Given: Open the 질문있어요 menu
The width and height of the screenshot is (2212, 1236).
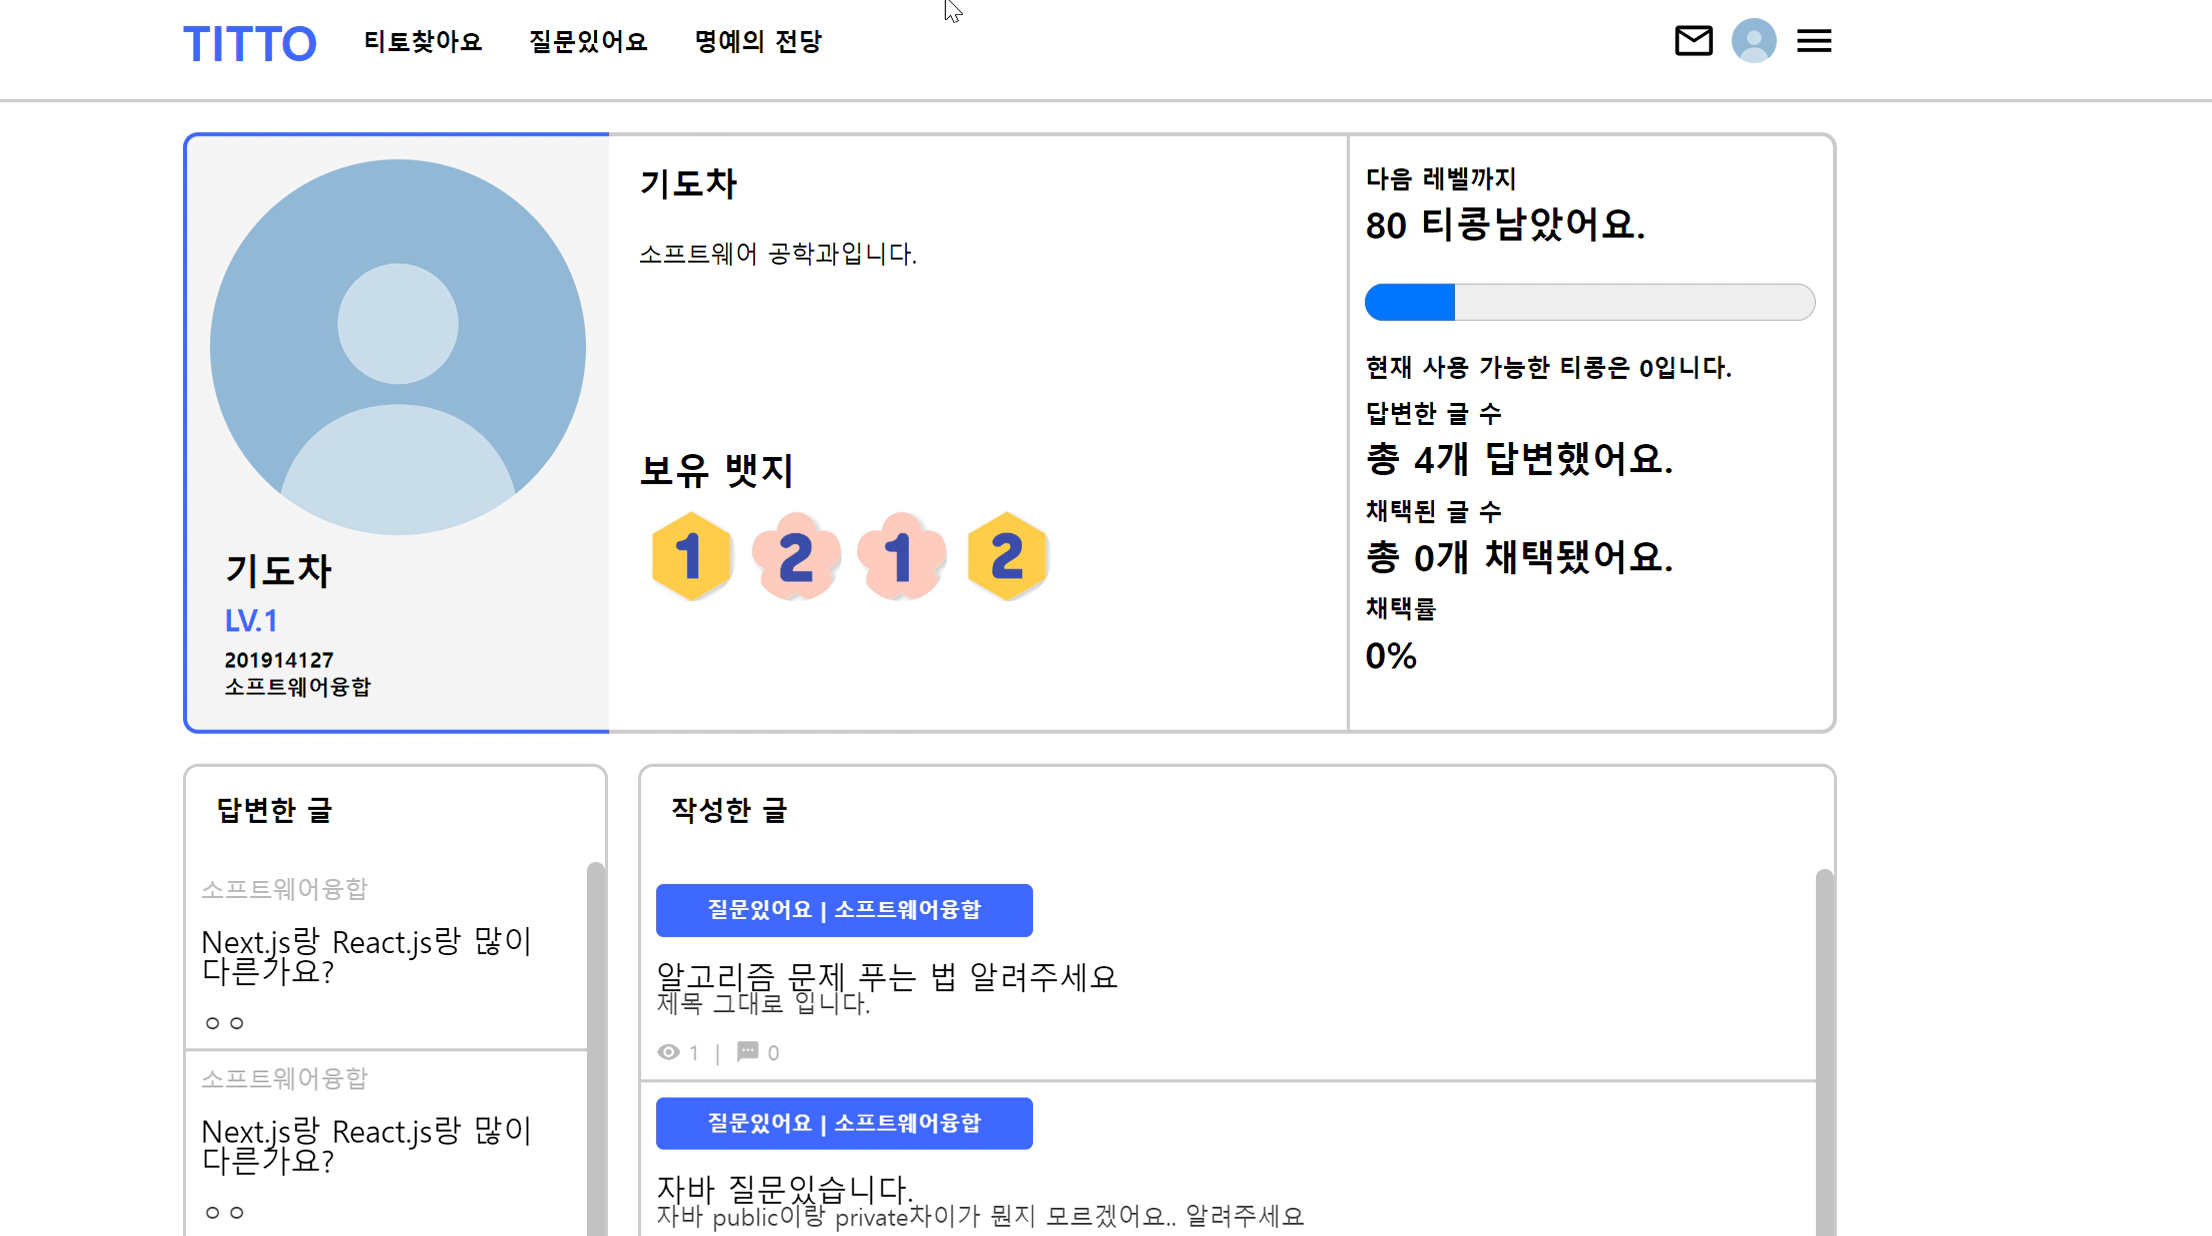Looking at the screenshot, I should pos(588,42).
